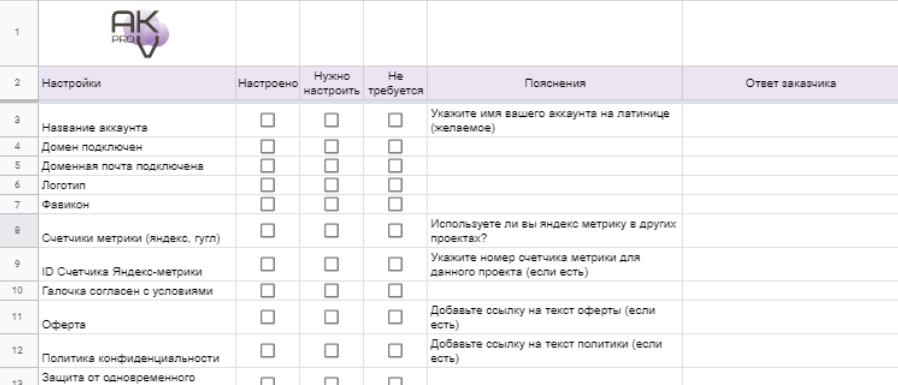Check Настроено box for Фавикон
This screenshot has width=898, height=385.
coord(267,203)
